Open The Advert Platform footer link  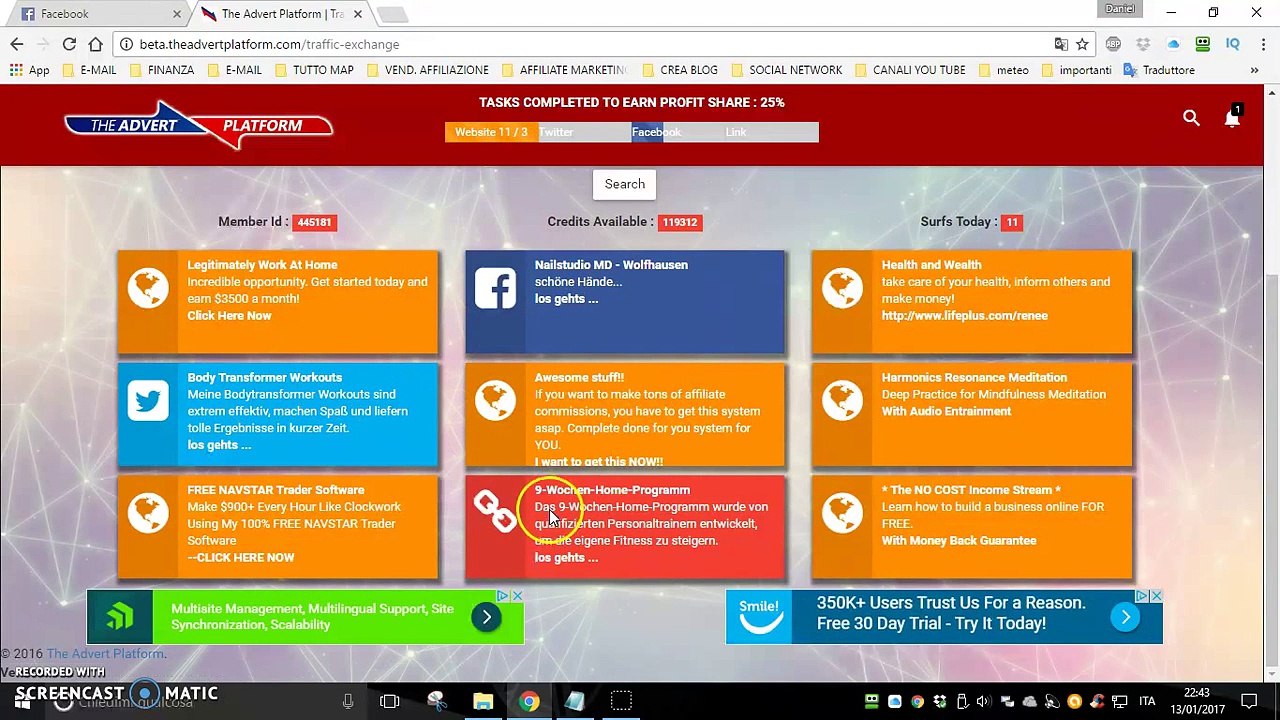[x=105, y=654]
